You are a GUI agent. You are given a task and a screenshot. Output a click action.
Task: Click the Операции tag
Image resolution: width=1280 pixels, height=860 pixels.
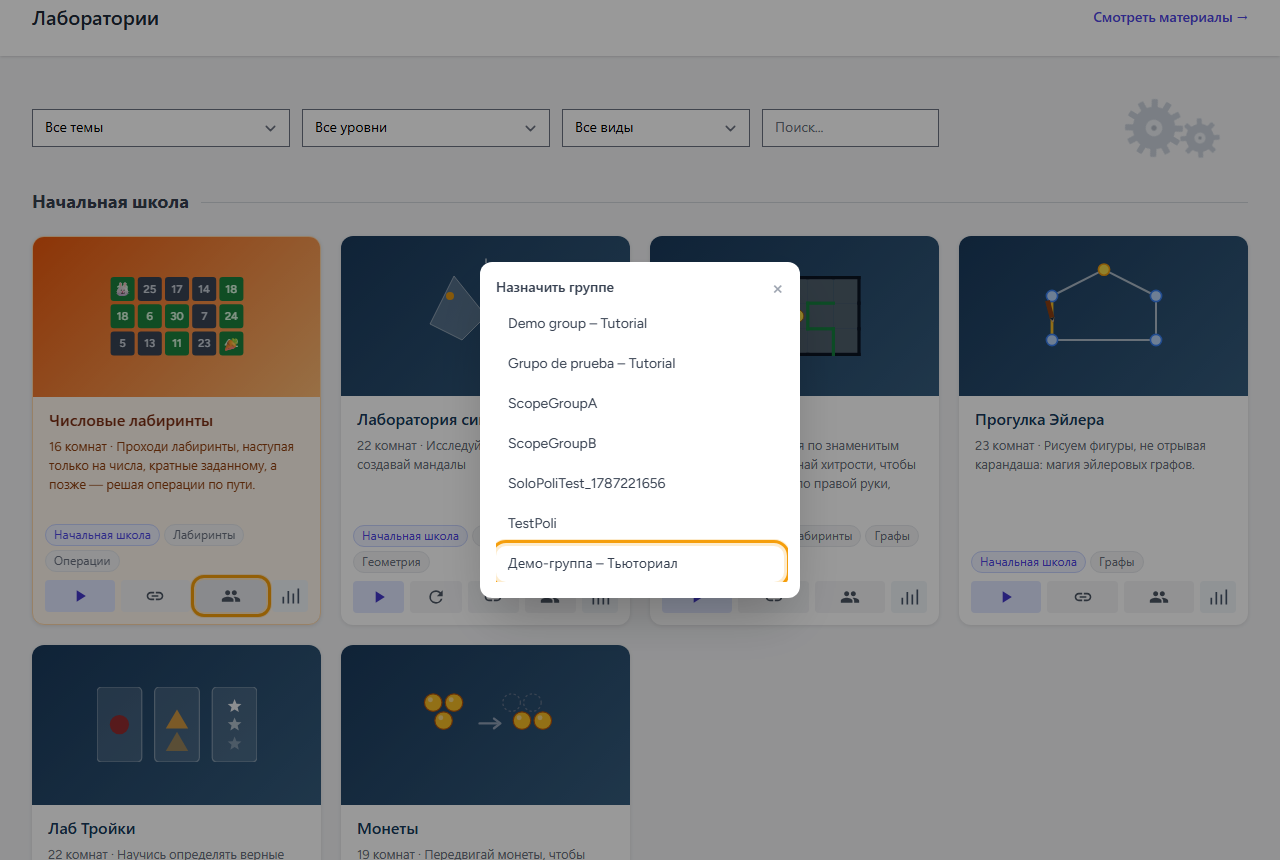[82, 562]
